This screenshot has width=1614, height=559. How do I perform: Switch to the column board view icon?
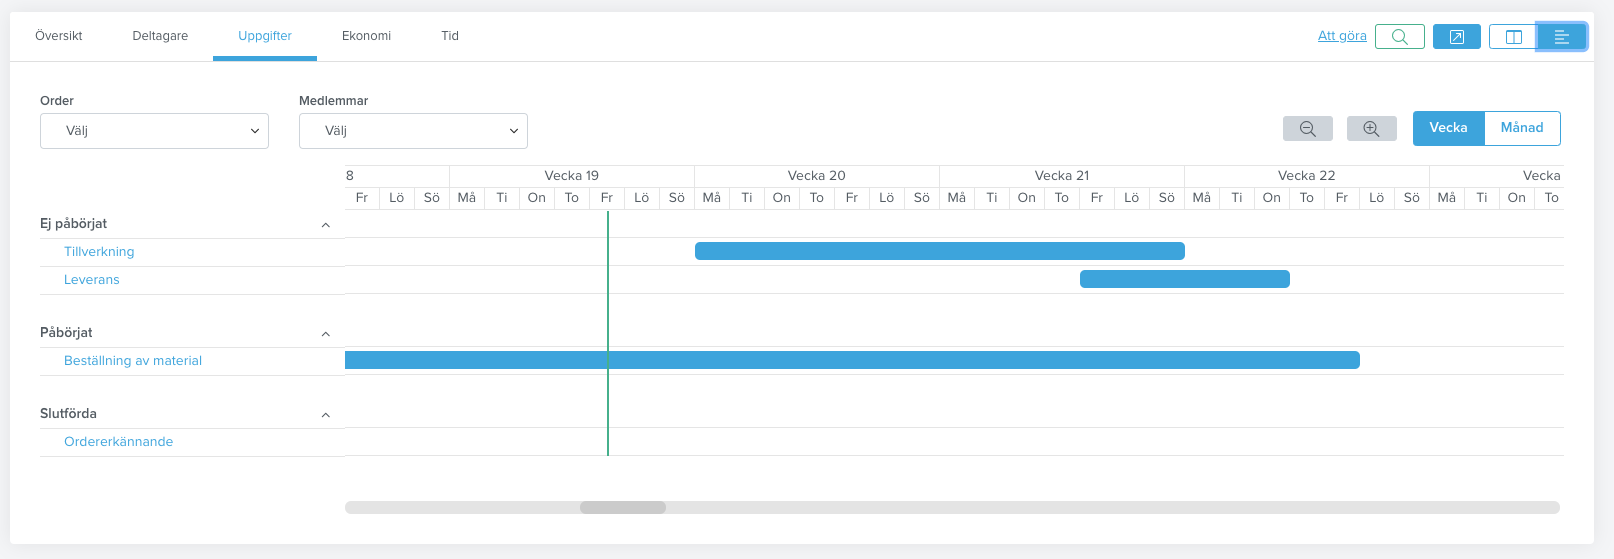coord(1513,37)
